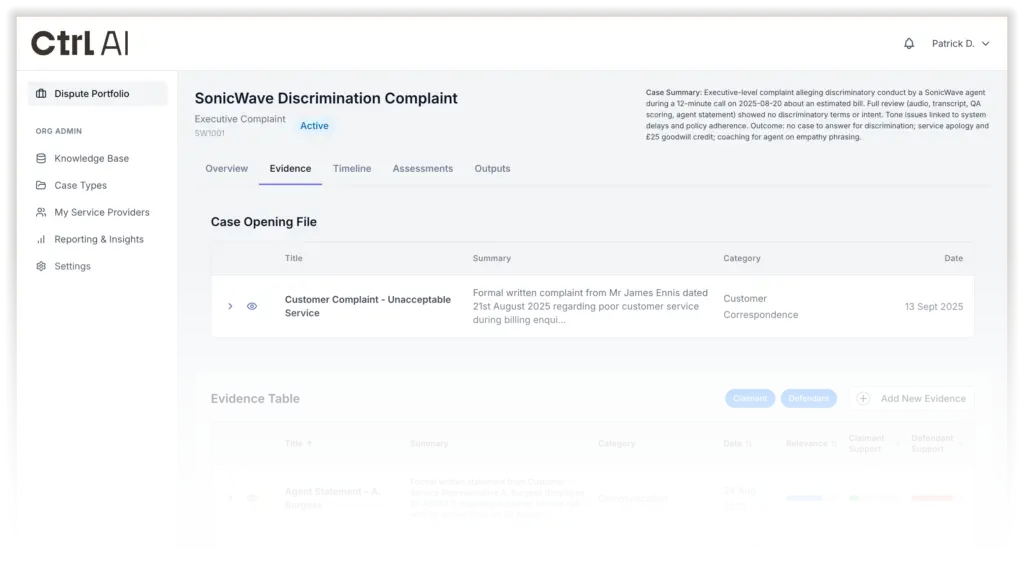This screenshot has height=574, width=1024.
Task: Click the notification bell icon
Action: (909, 44)
